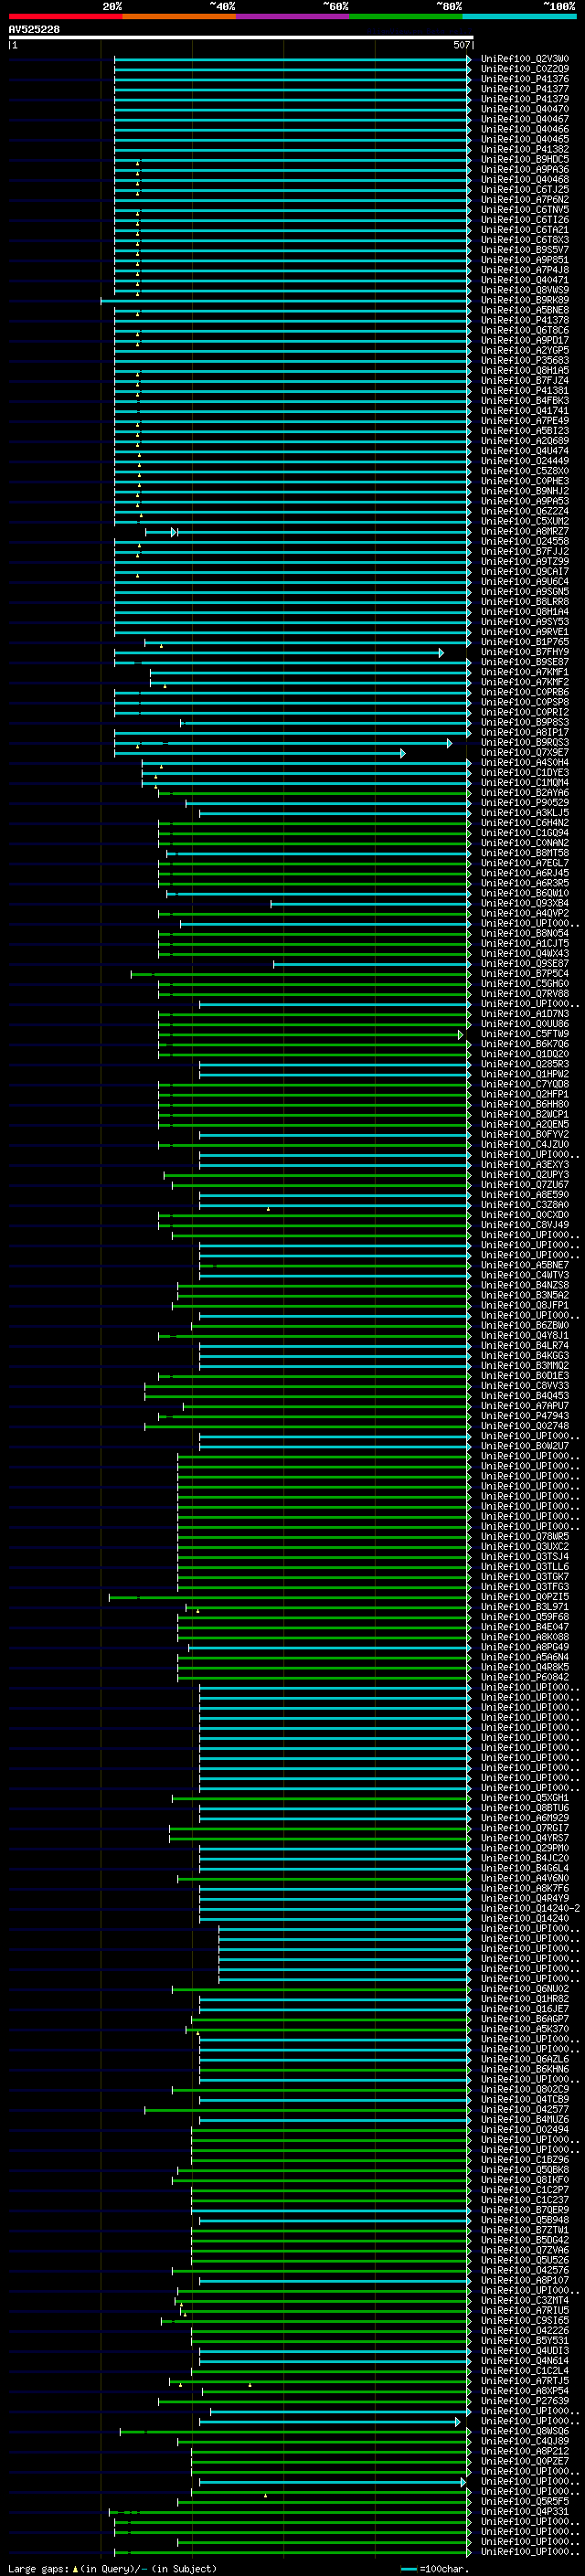Screen dimensions: 585x2576
Task: Click the cyan ~100% identity legend segment
Action: [x=519, y=16]
